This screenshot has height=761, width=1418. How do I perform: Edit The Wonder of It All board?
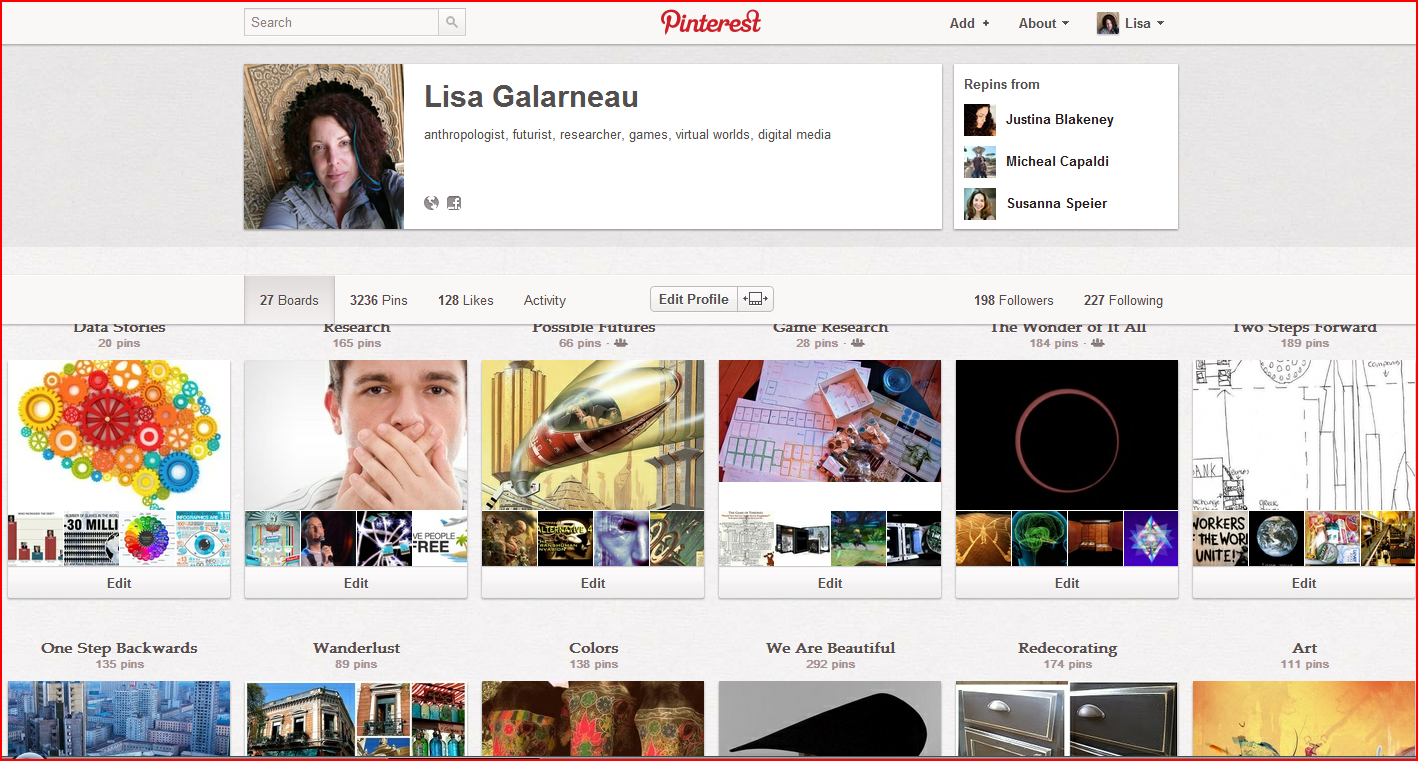1067,583
